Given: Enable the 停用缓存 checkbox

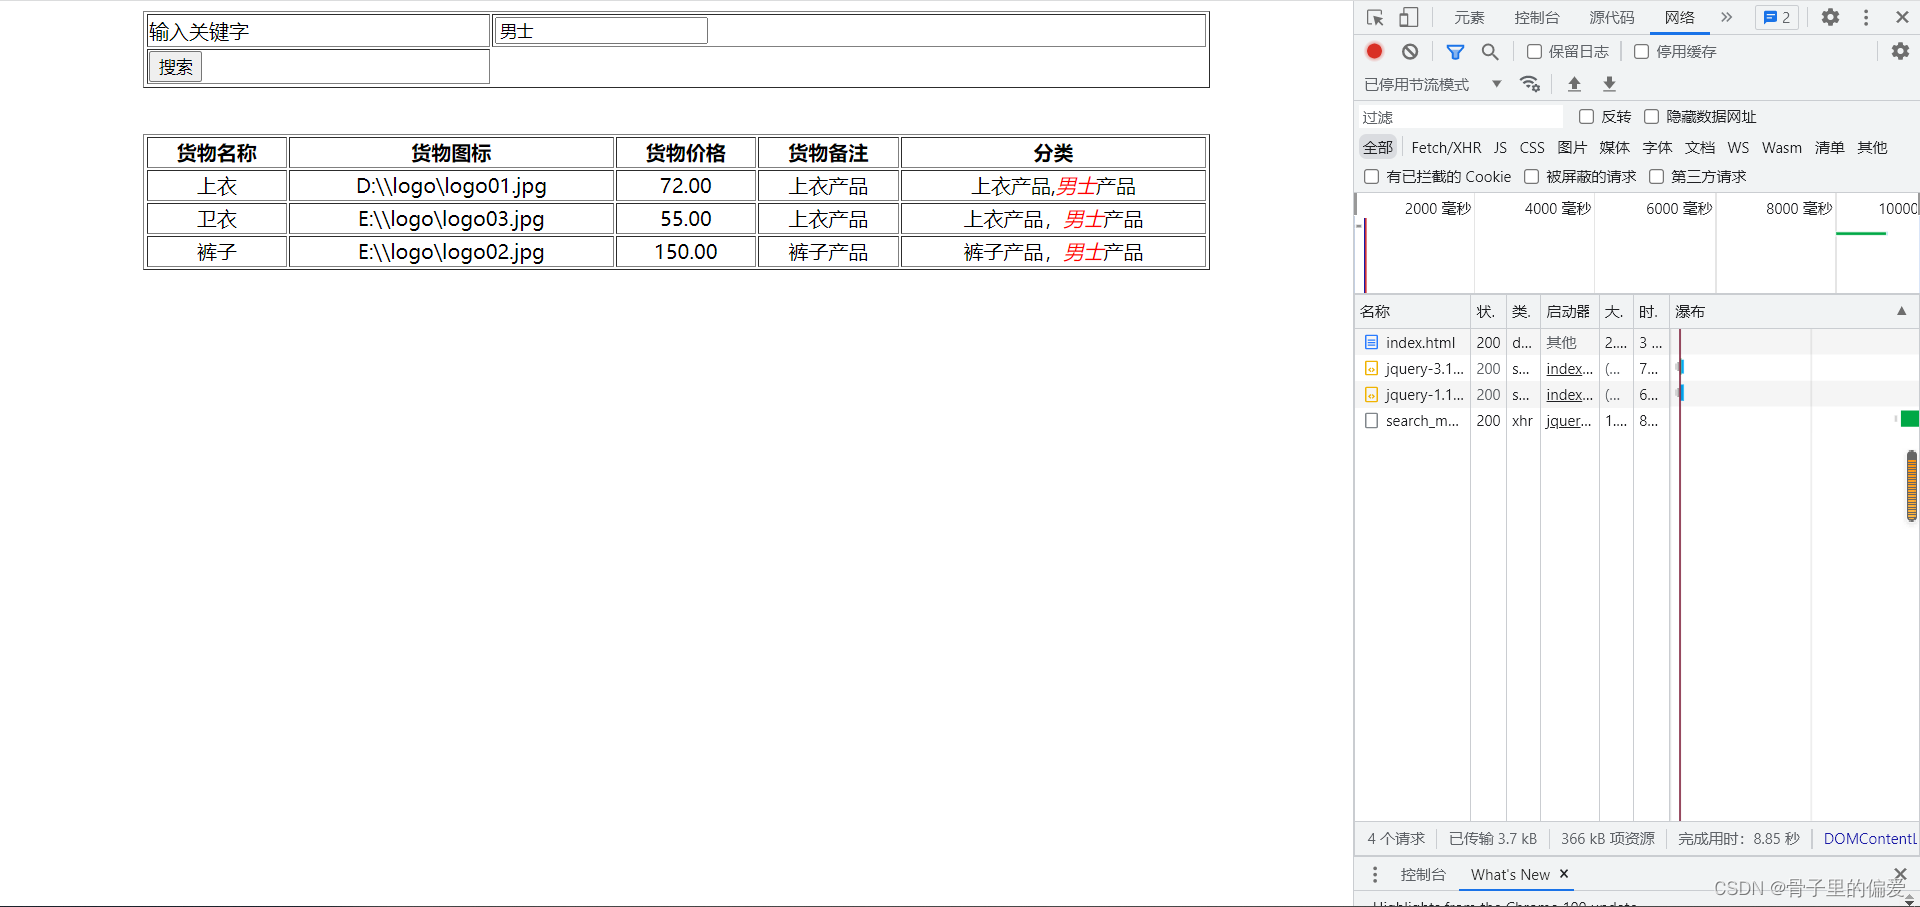Looking at the screenshot, I should tap(1641, 51).
